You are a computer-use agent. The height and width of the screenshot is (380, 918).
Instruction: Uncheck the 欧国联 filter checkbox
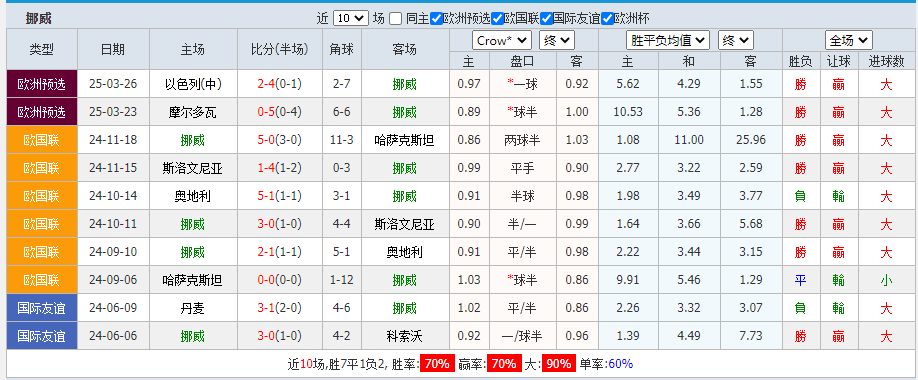coord(498,19)
